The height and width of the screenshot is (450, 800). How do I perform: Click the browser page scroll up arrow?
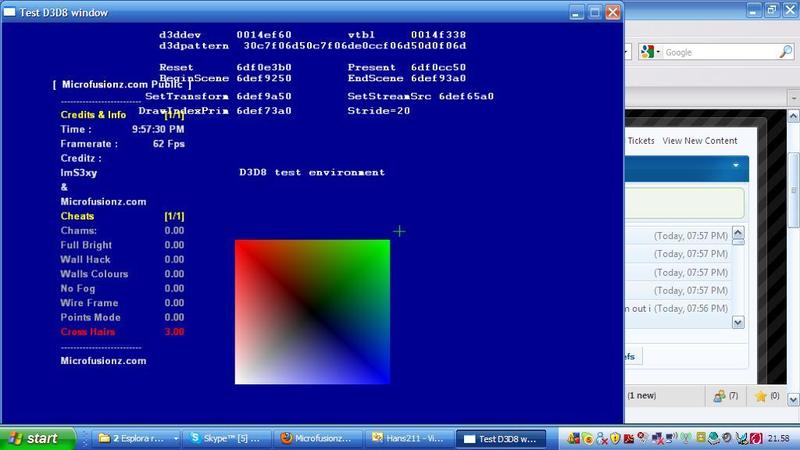pos(793,116)
